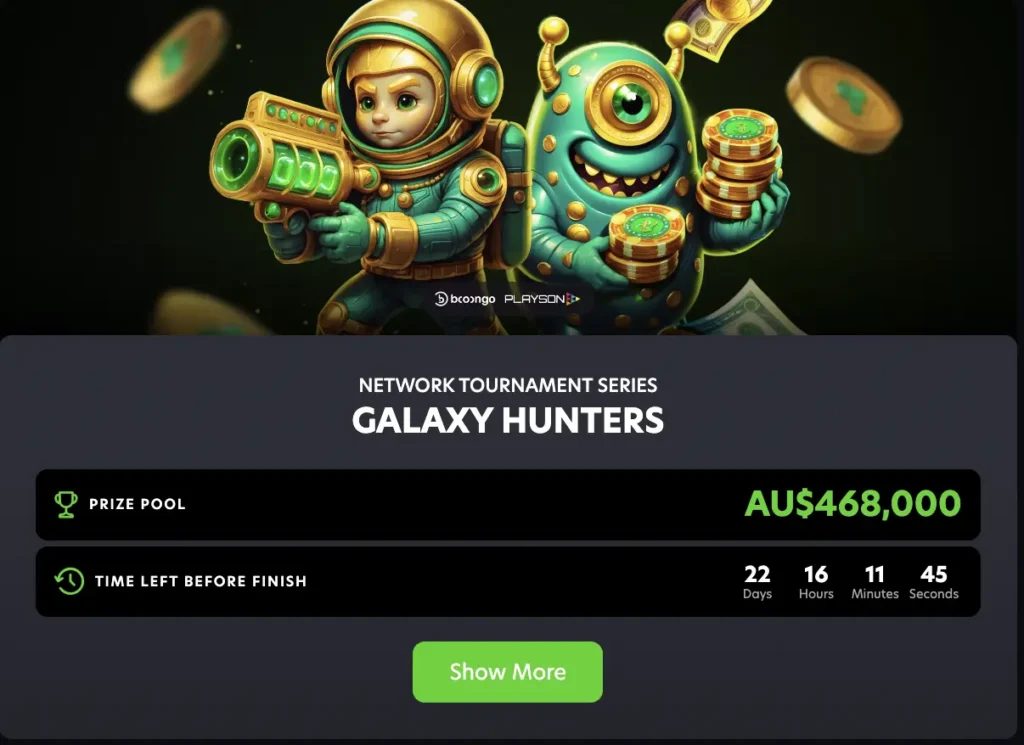Click the green Show More button
Image resolution: width=1024 pixels, height=745 pixels.
coord(507,672)
